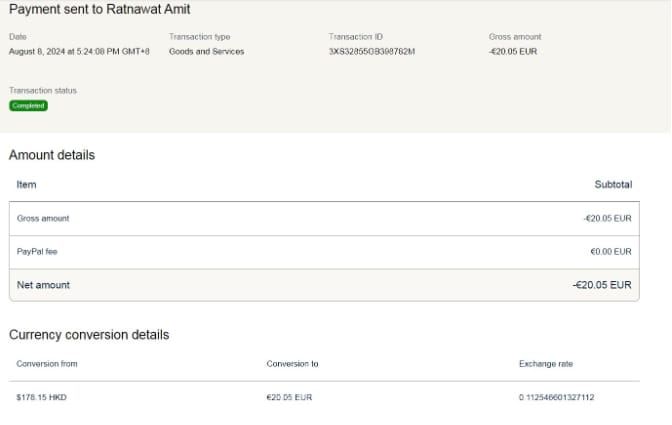Select the transaction ID 3XS32855GB398782M
This screenshot has width=672, height=425.
pos(371,51)
